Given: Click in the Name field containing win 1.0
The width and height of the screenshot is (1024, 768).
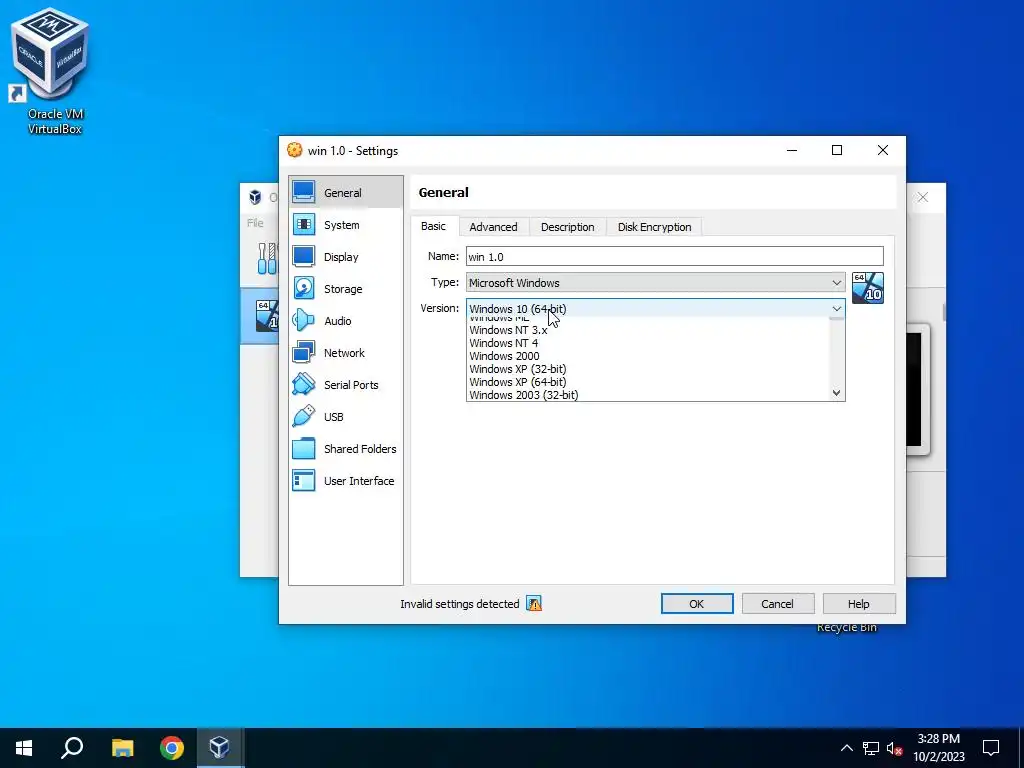Looking at the screenshot, I should click(x=675, y=256).
